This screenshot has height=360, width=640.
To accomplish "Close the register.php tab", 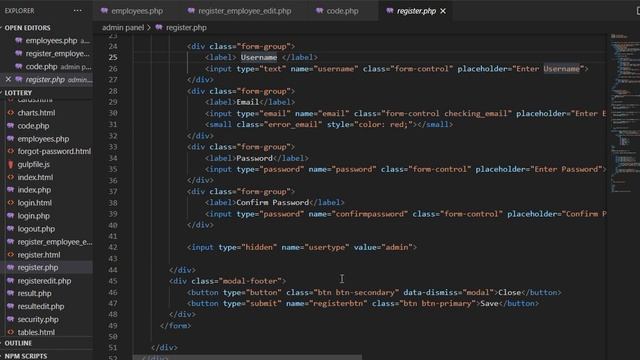I will click(443, 11).
